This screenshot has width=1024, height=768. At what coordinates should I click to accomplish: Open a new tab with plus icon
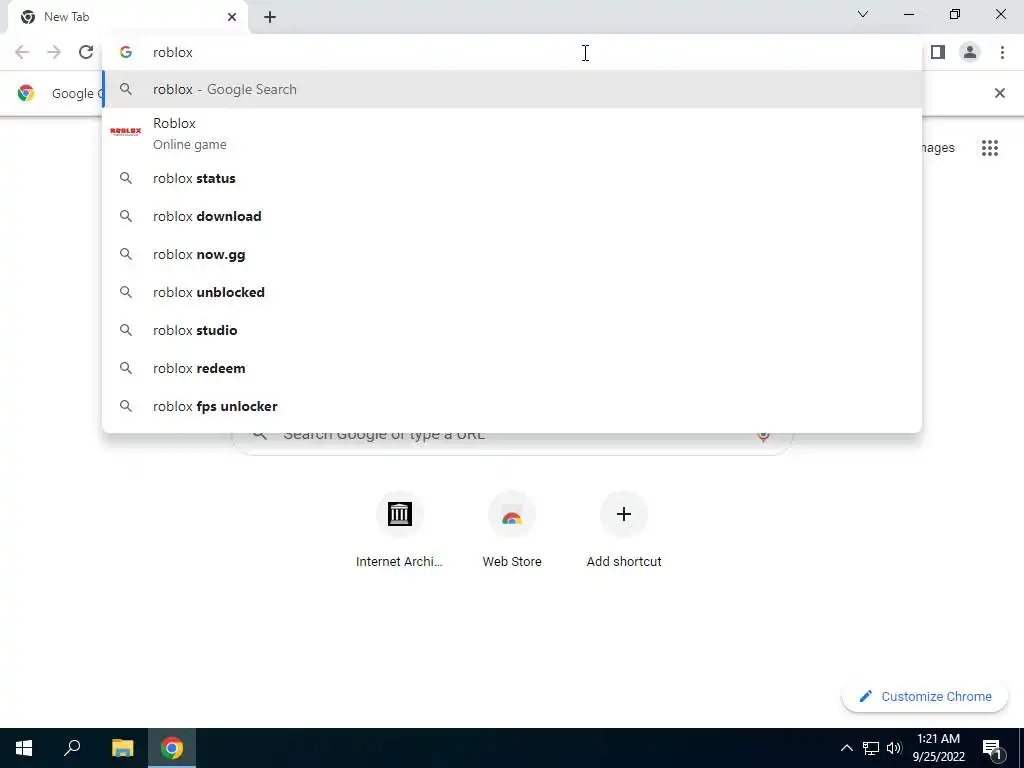270,17
